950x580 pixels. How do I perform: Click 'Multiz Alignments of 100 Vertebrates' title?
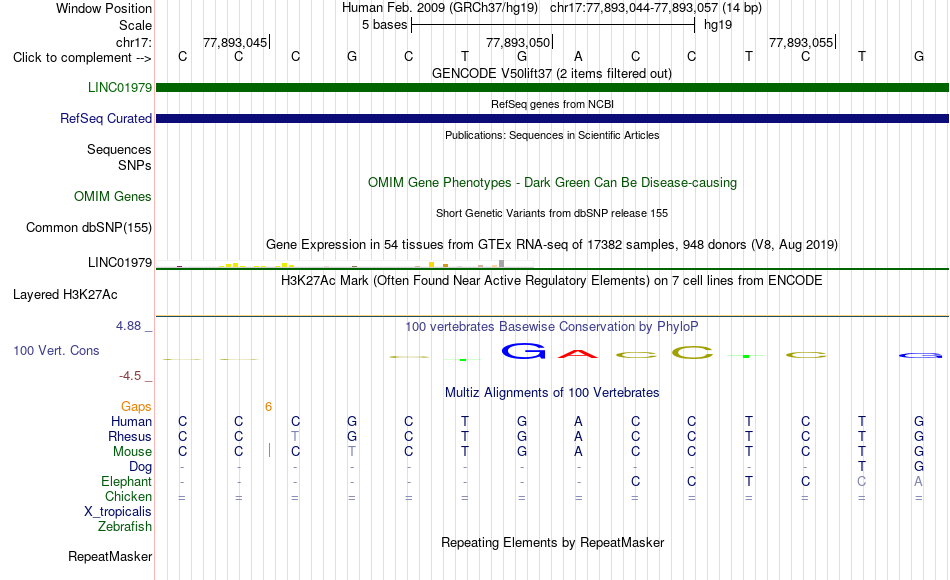click(x=552, y=393)
